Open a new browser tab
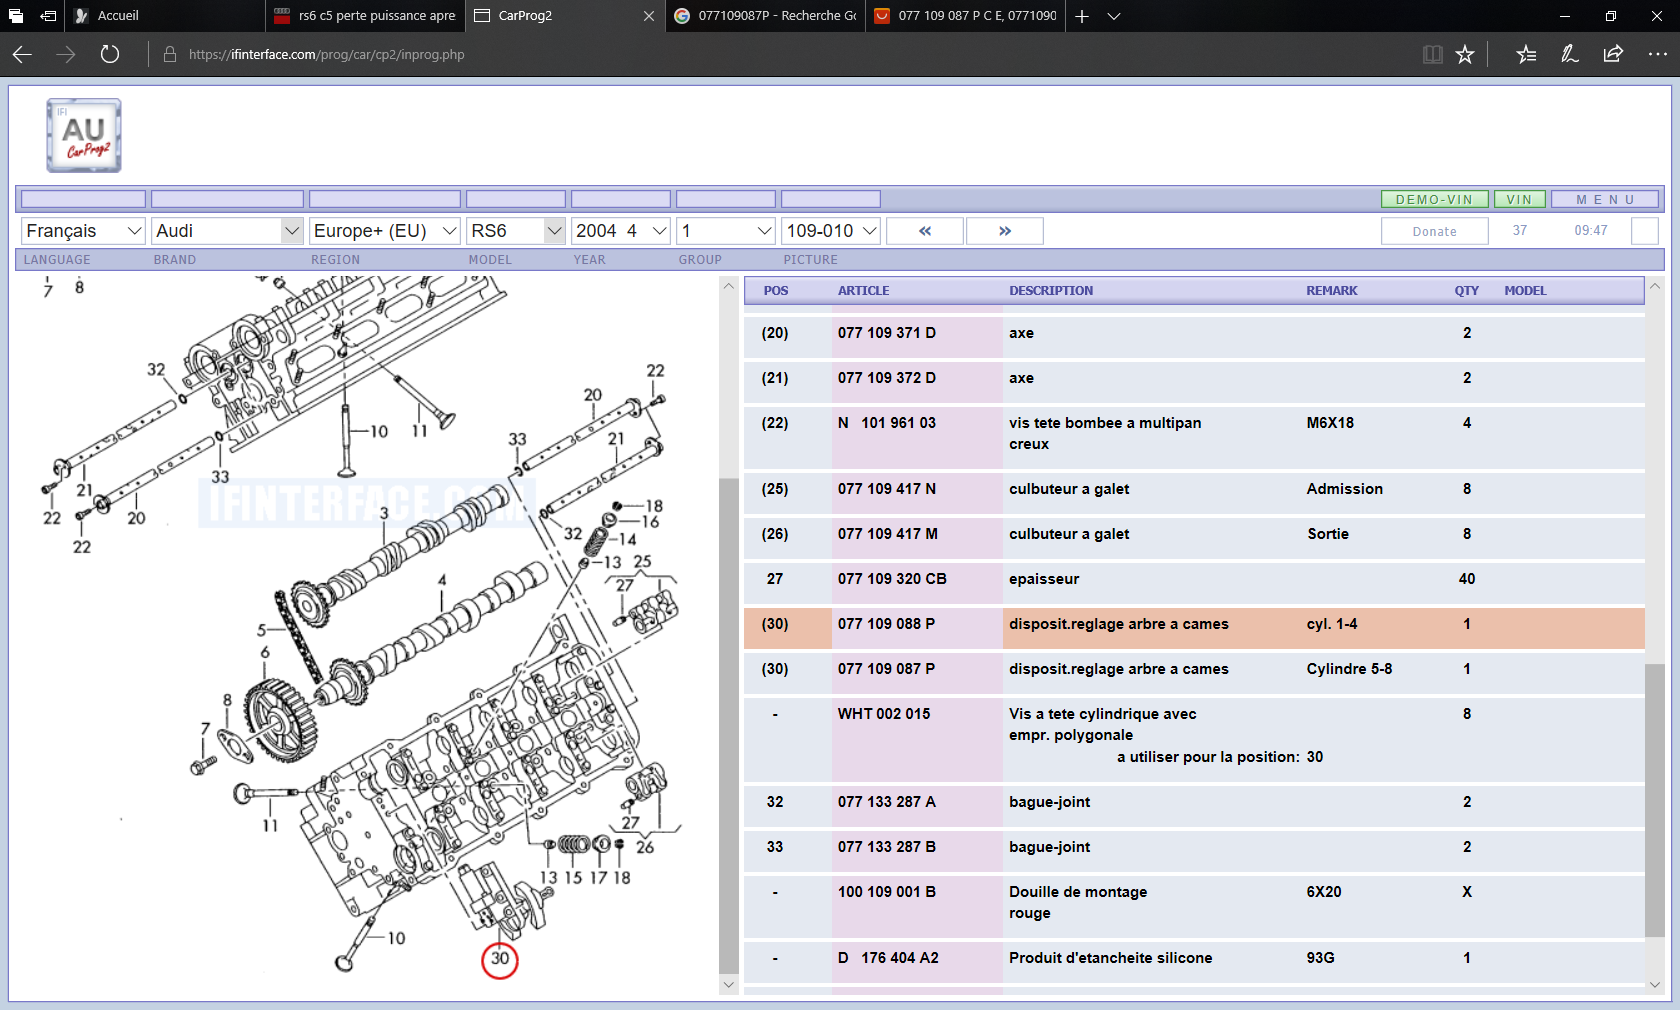Screen dimensions: 1680x1010 coord(1082,16)
